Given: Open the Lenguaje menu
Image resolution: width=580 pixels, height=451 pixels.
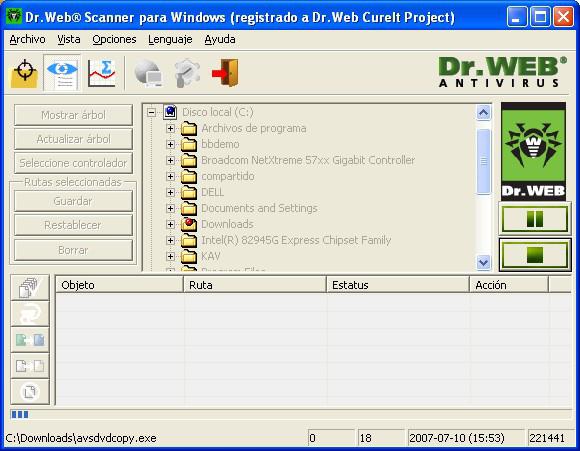Looking at the screenshot, I should [x=170, y=39].
